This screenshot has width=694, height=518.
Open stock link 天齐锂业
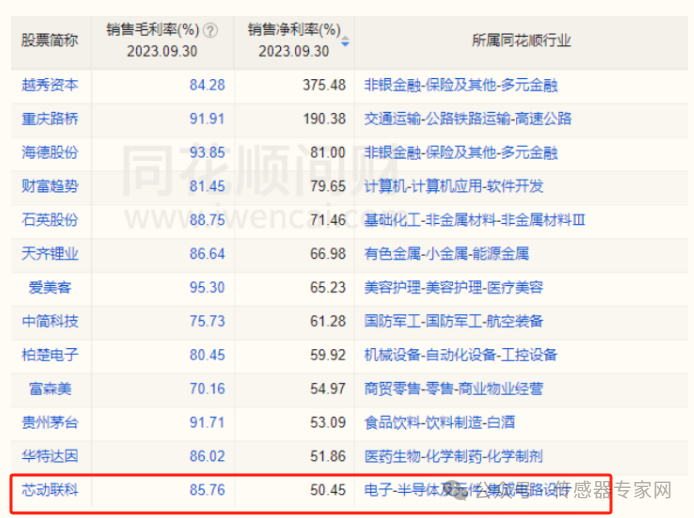click(x=50, y=254)
